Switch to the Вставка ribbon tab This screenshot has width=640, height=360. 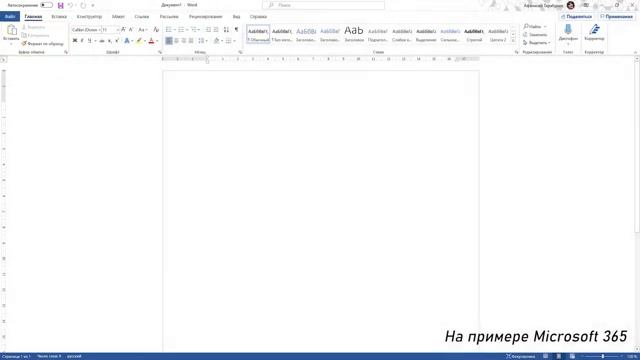[59, 17]
